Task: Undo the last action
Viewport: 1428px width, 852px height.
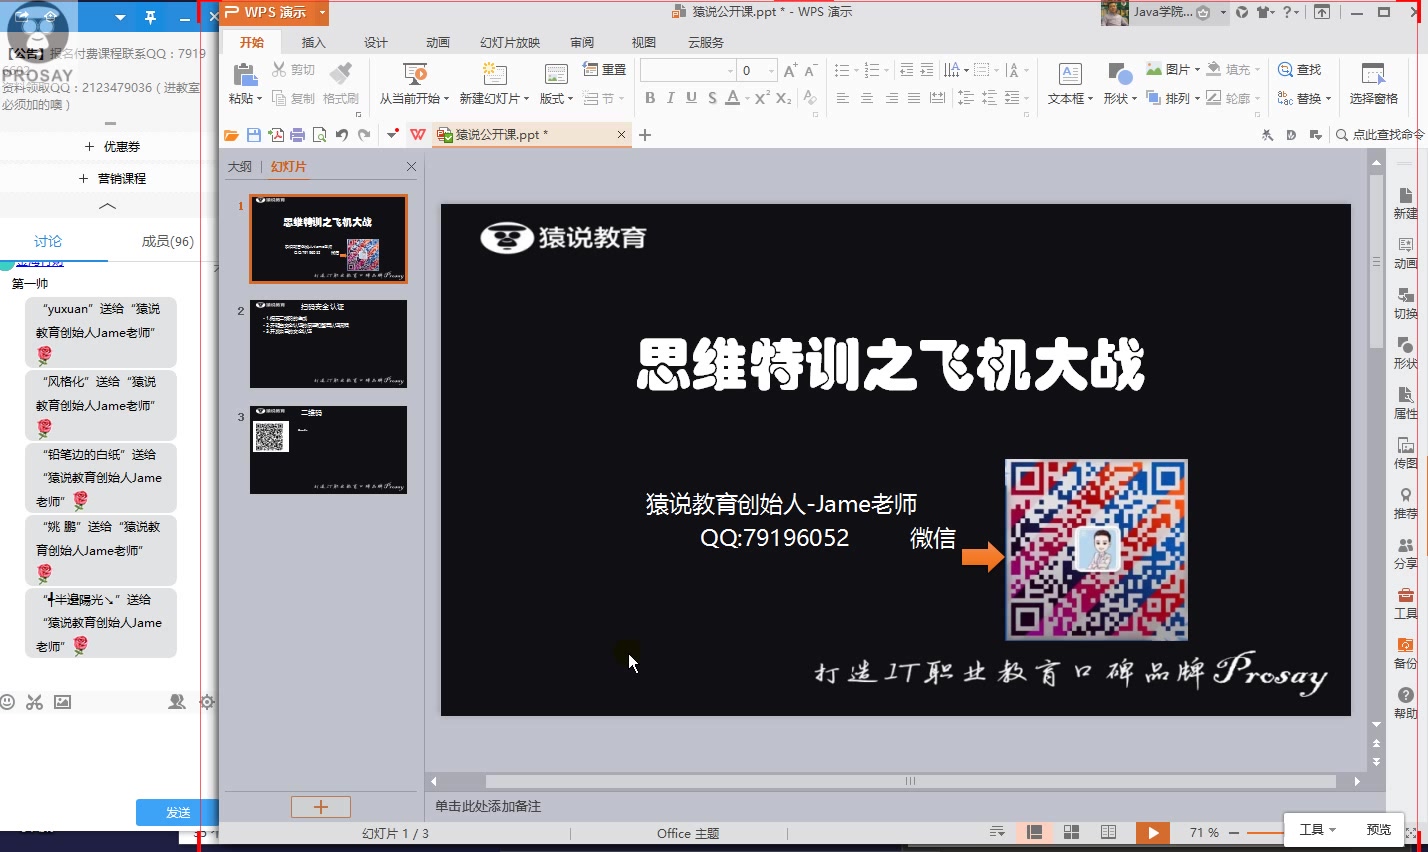Action: click(342, 135)
